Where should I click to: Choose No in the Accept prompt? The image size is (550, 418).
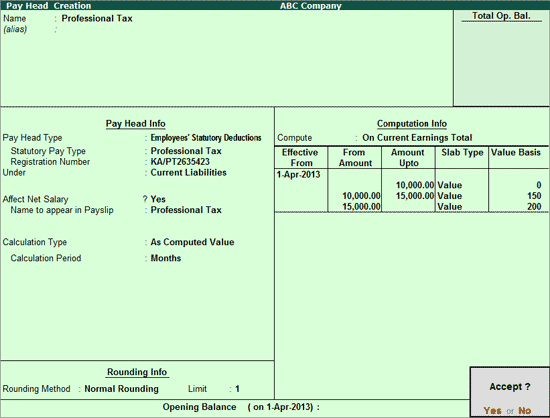pyautogui.click(x=525, y=410)
